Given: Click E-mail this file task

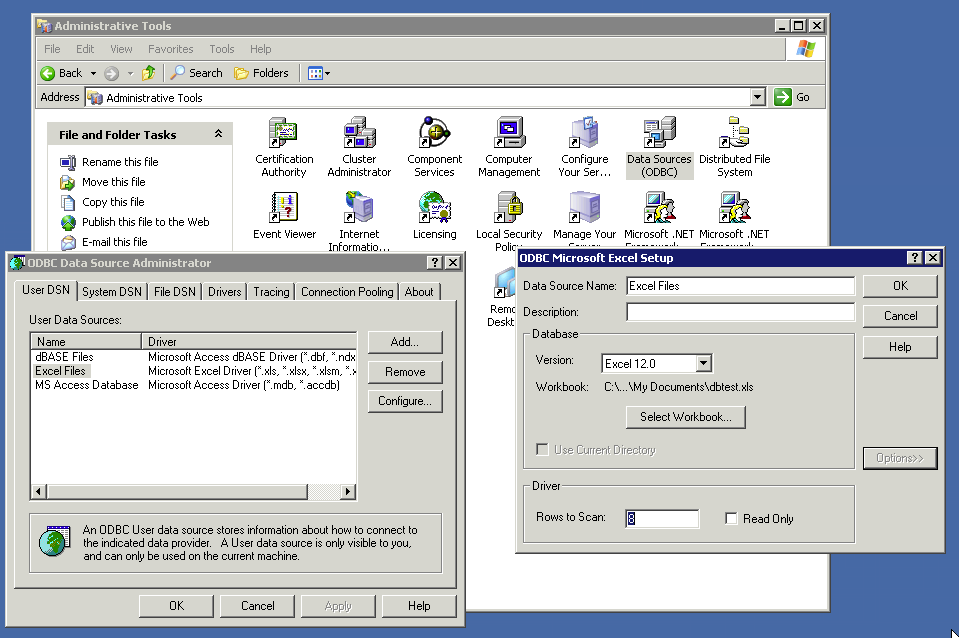Looking at the screenshot, I should coord(114,242).
